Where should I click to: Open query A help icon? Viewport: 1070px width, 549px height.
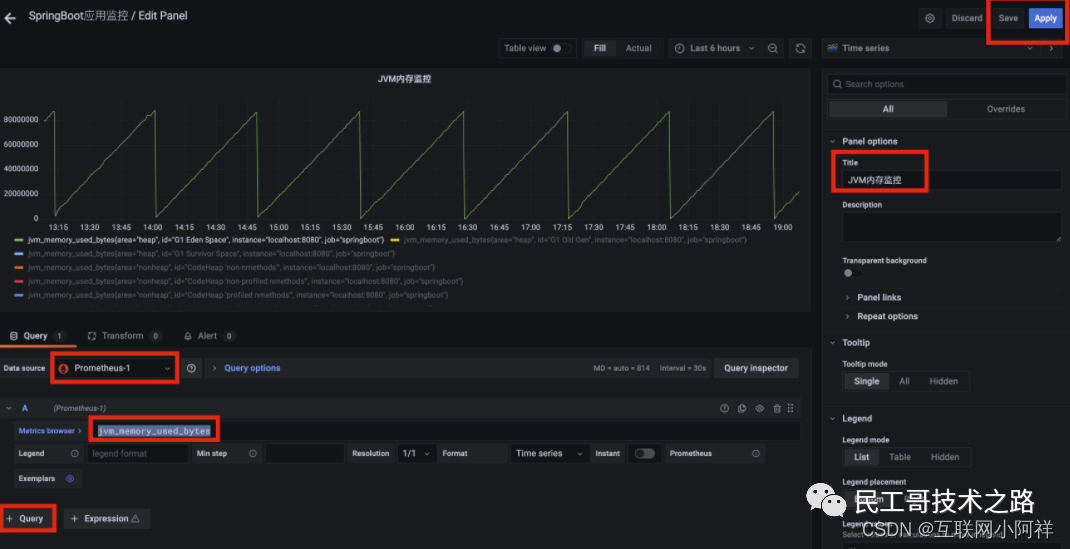tap(725, 409)
